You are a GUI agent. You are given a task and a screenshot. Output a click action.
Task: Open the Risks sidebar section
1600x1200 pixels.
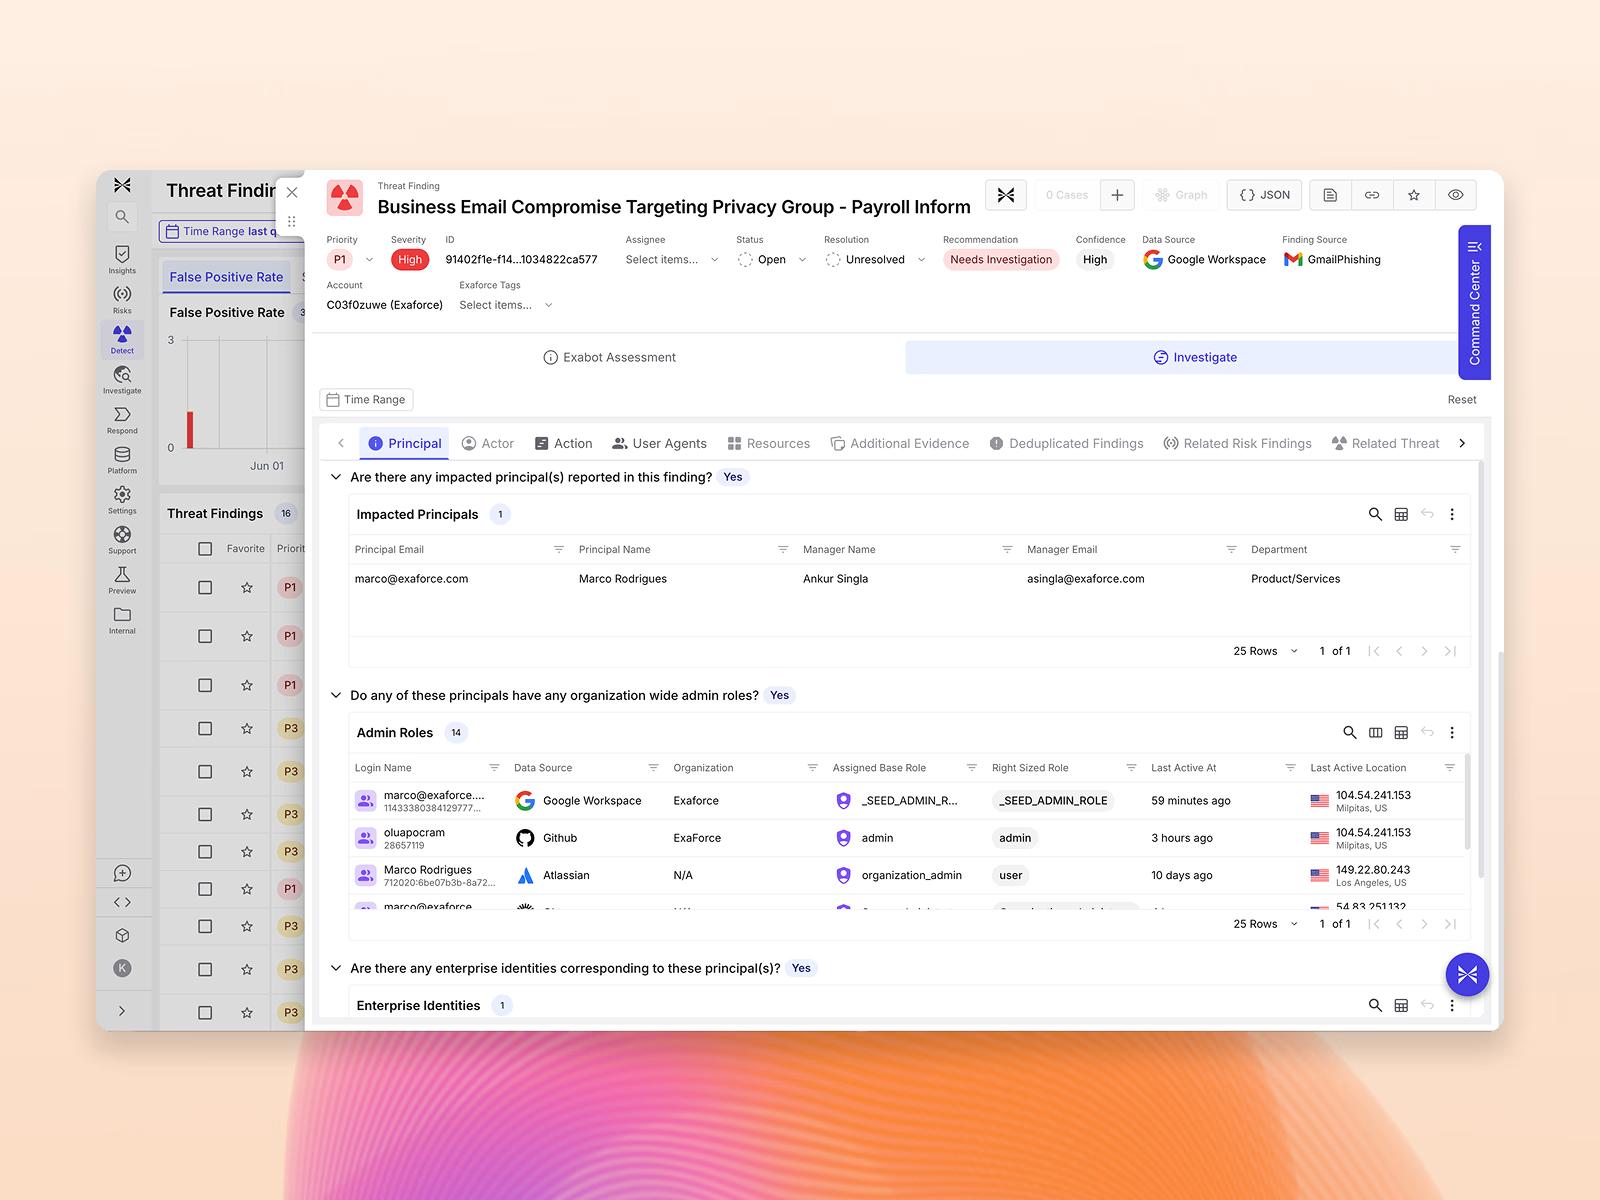point(122,300)
